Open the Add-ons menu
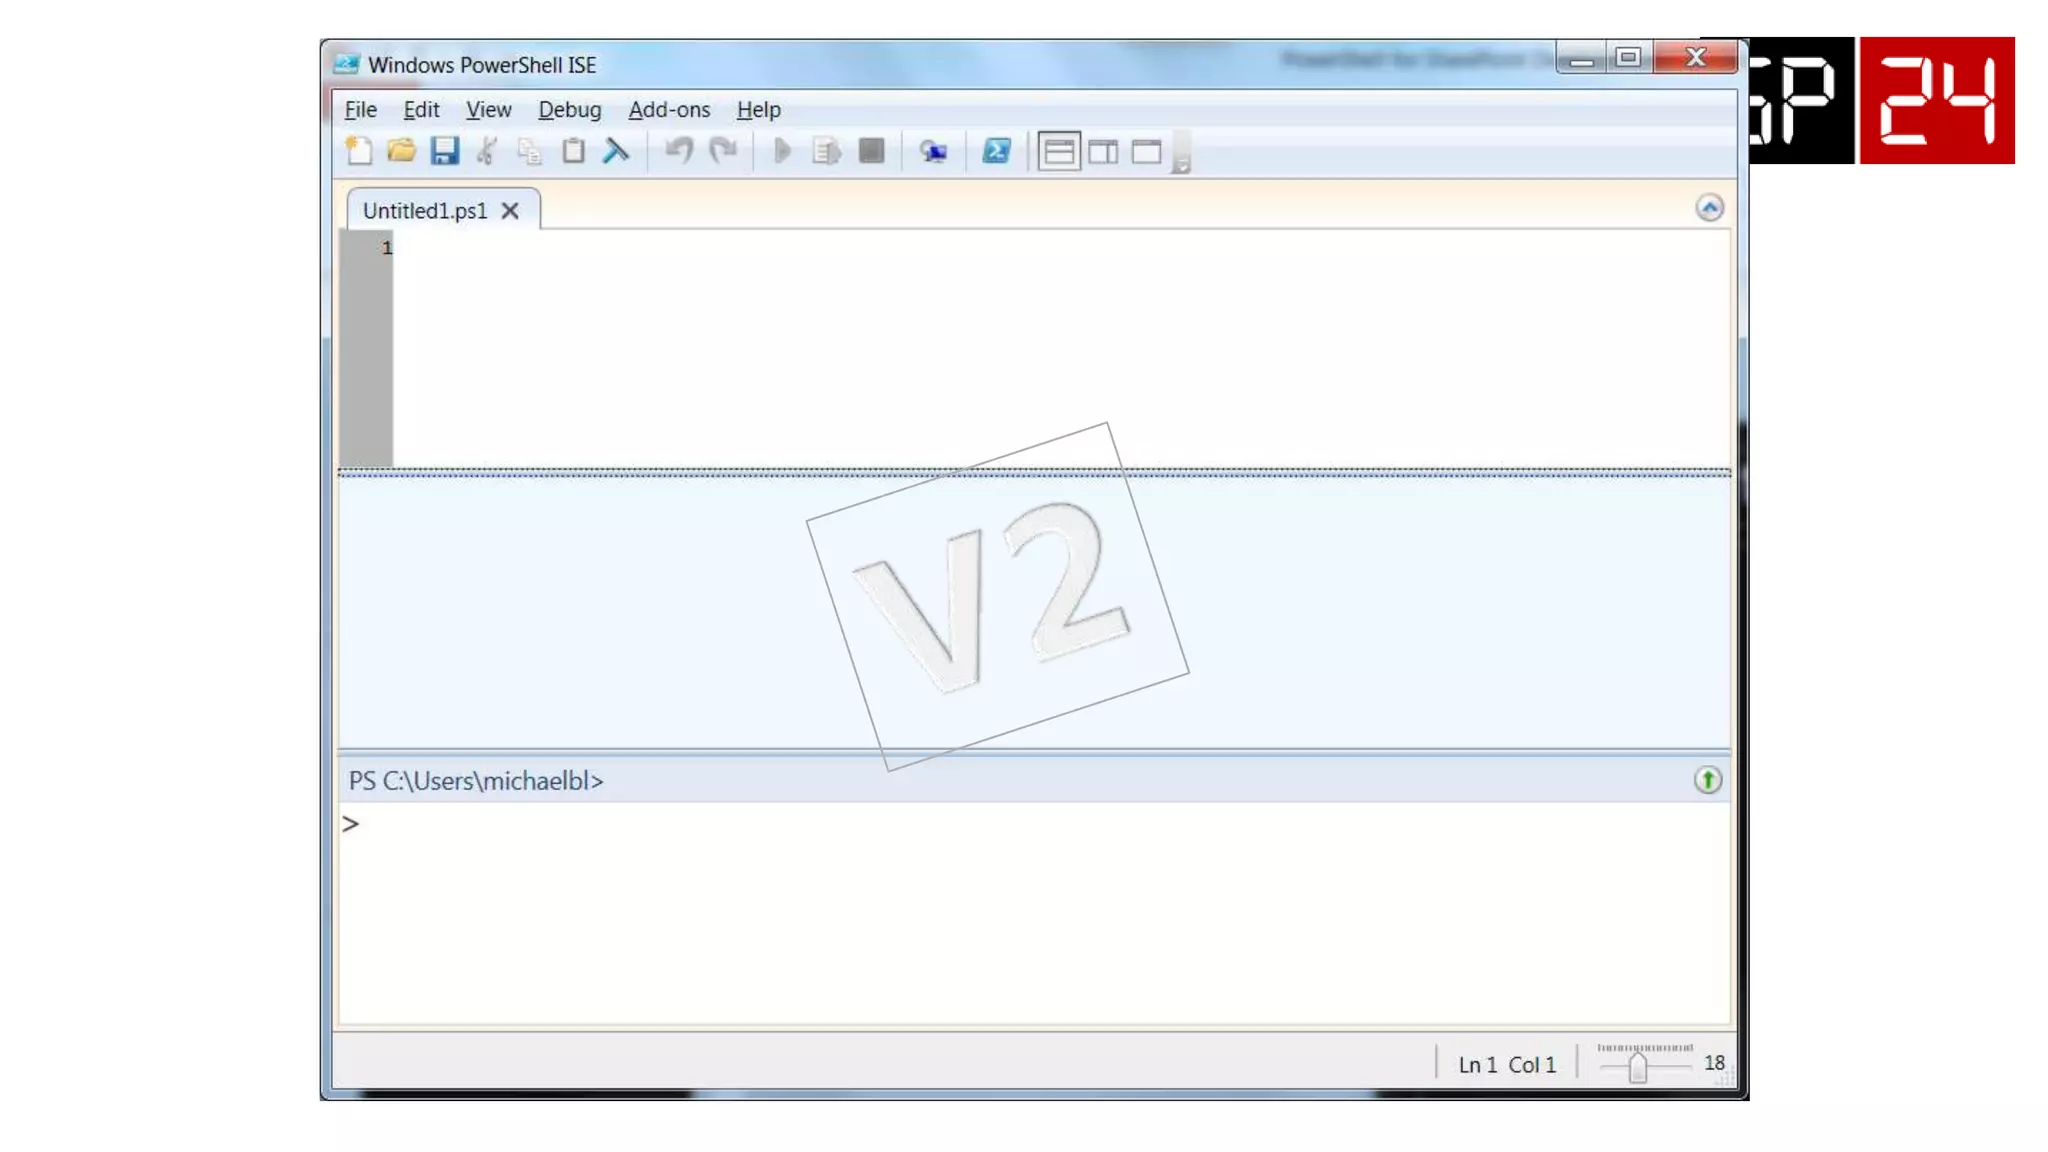 coord(669,109)
